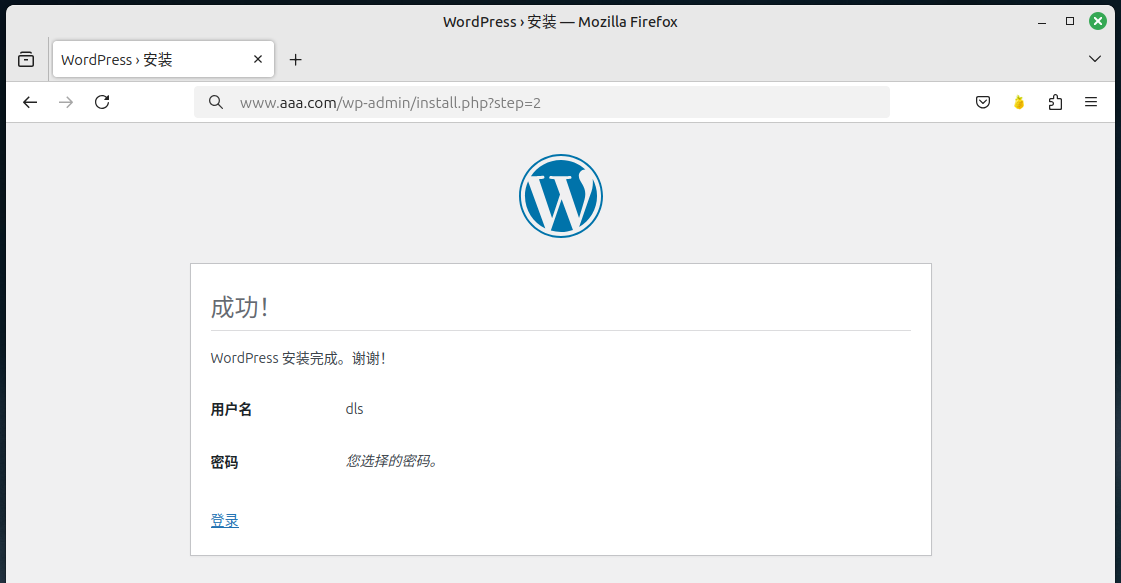This screenshot has width=1121, height=583.
Task: Click the WordPress 安装完成。谢谢! message
Action: (298, 358)
